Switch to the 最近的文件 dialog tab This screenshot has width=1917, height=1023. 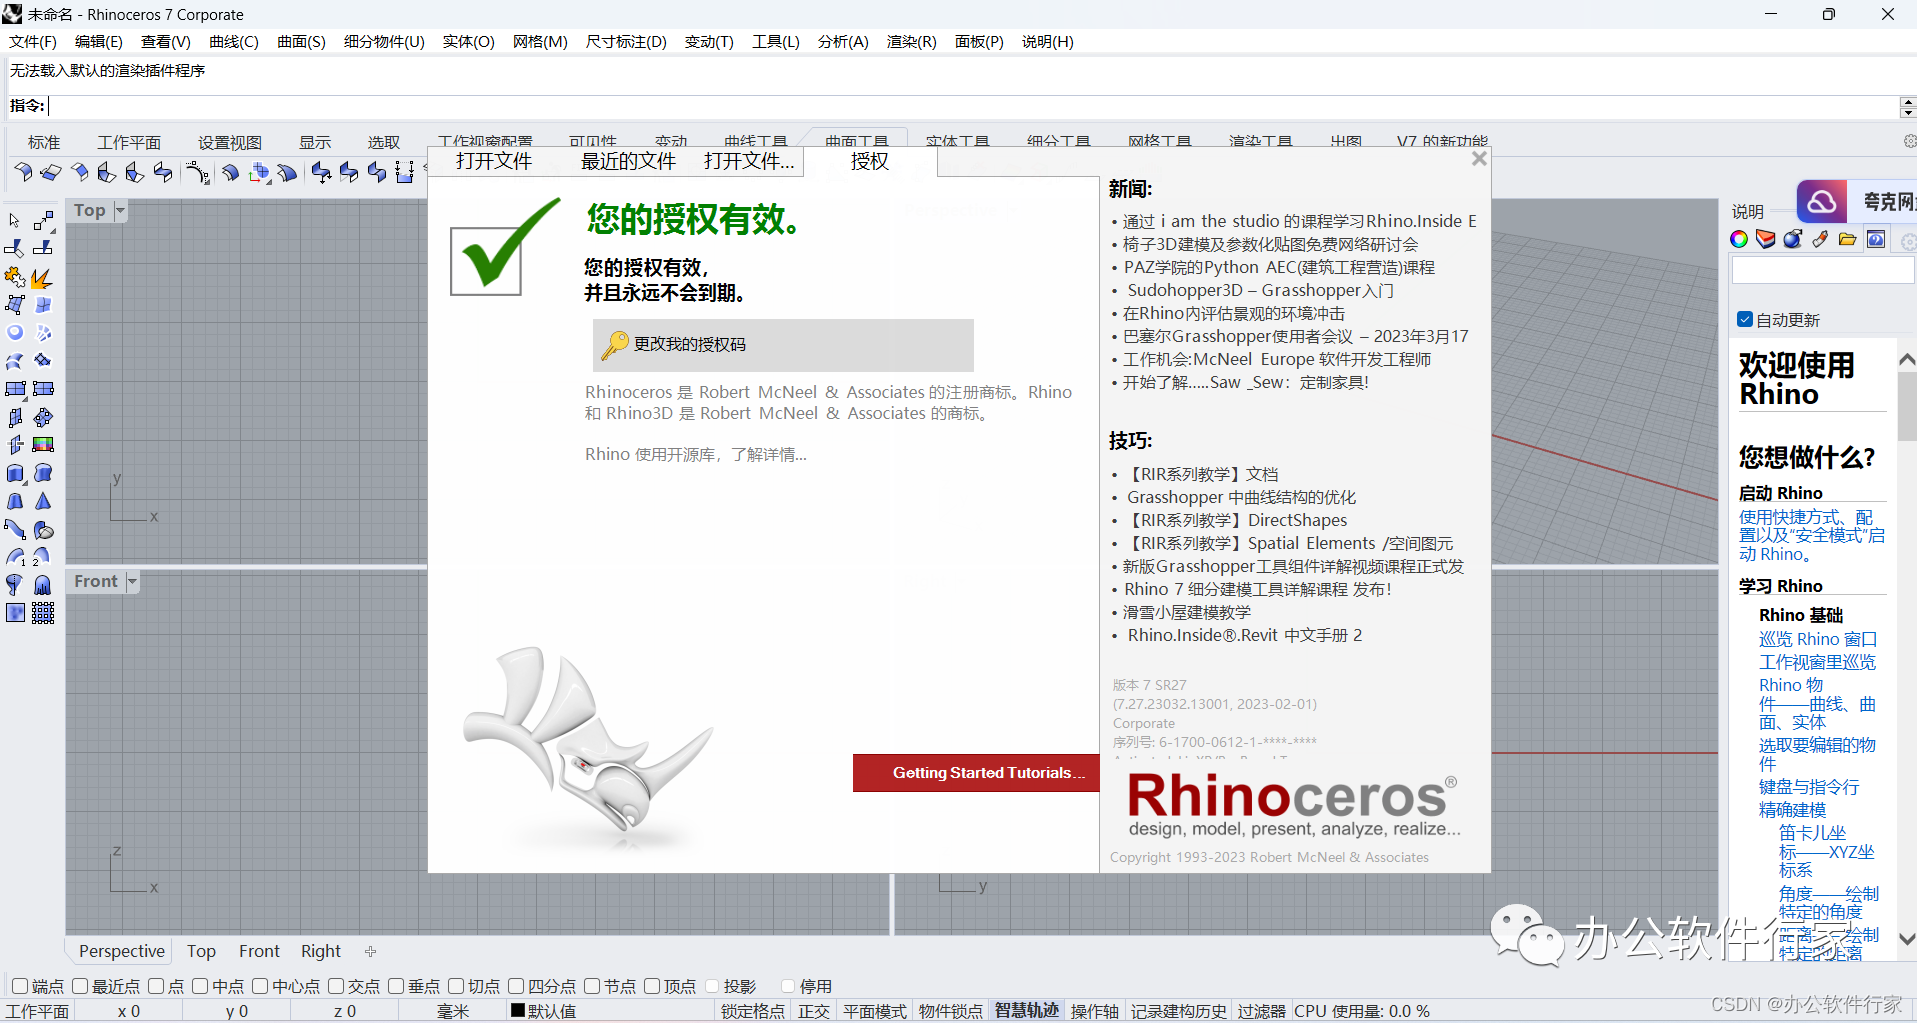click(x=628, y=161)
